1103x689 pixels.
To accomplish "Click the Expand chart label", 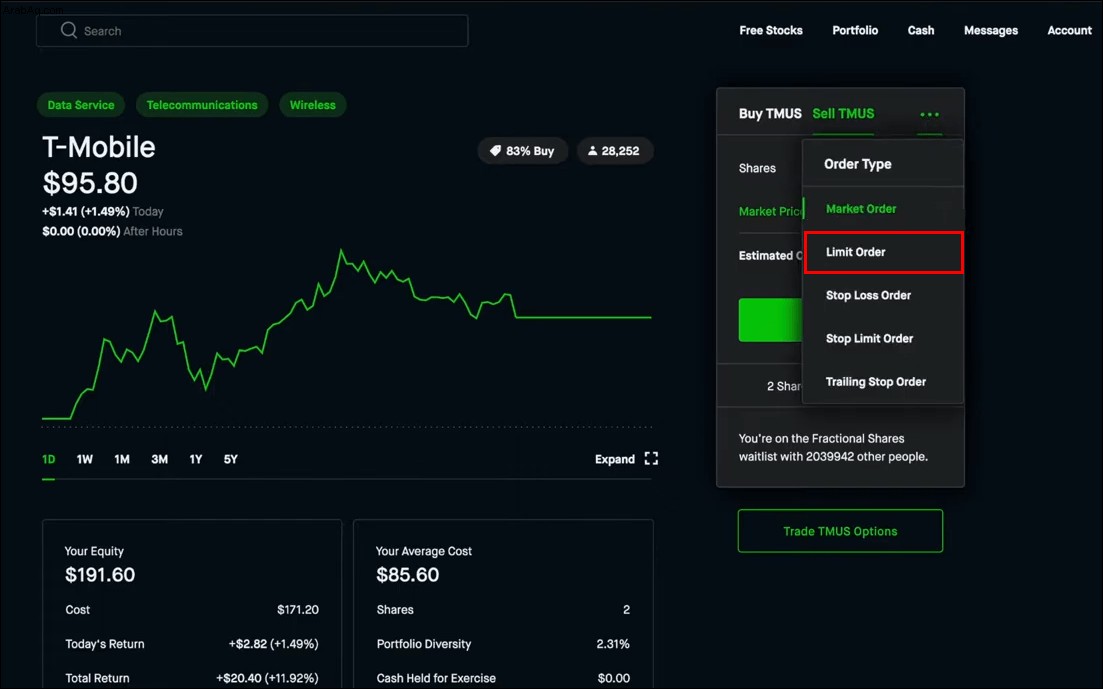I will point(615,460).
